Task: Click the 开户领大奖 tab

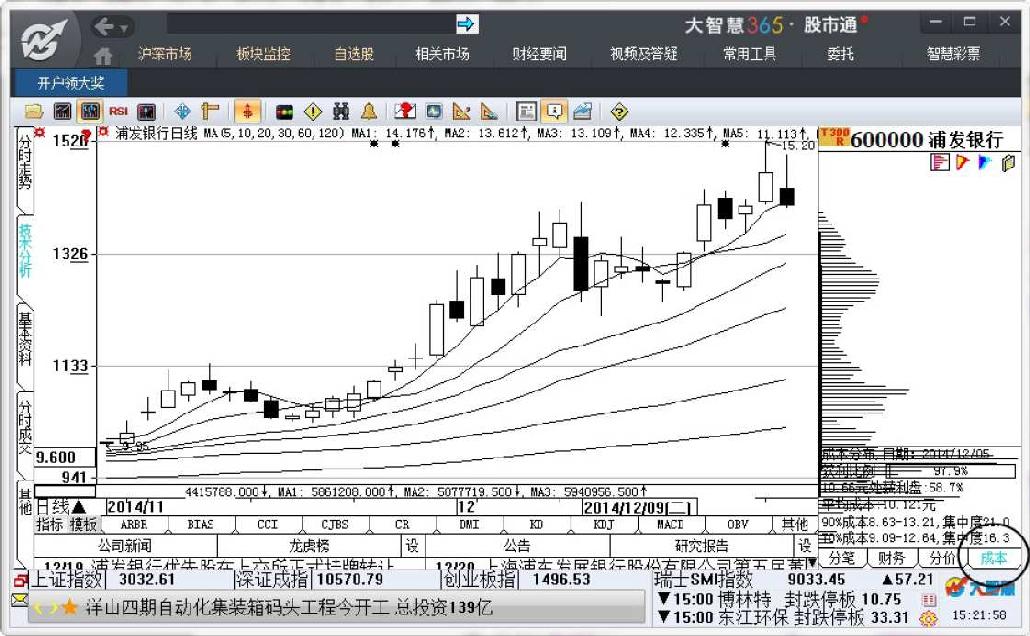Action: point(70,83)
